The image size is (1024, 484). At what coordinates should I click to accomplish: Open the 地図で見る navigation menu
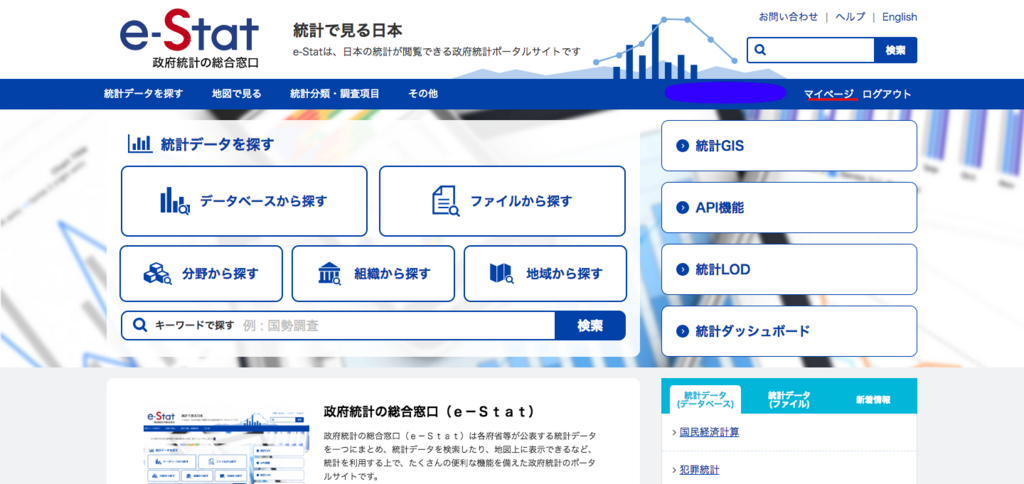click(x=236, y=94)
